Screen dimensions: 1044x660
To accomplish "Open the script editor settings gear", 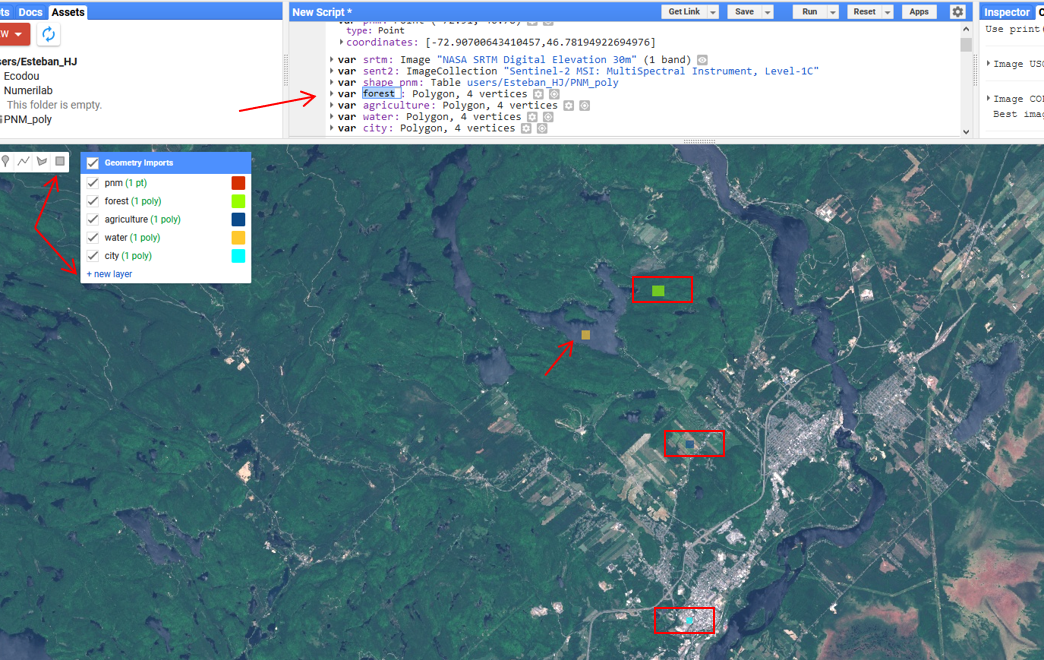I will pyautogui.click(x=957, y=12).
